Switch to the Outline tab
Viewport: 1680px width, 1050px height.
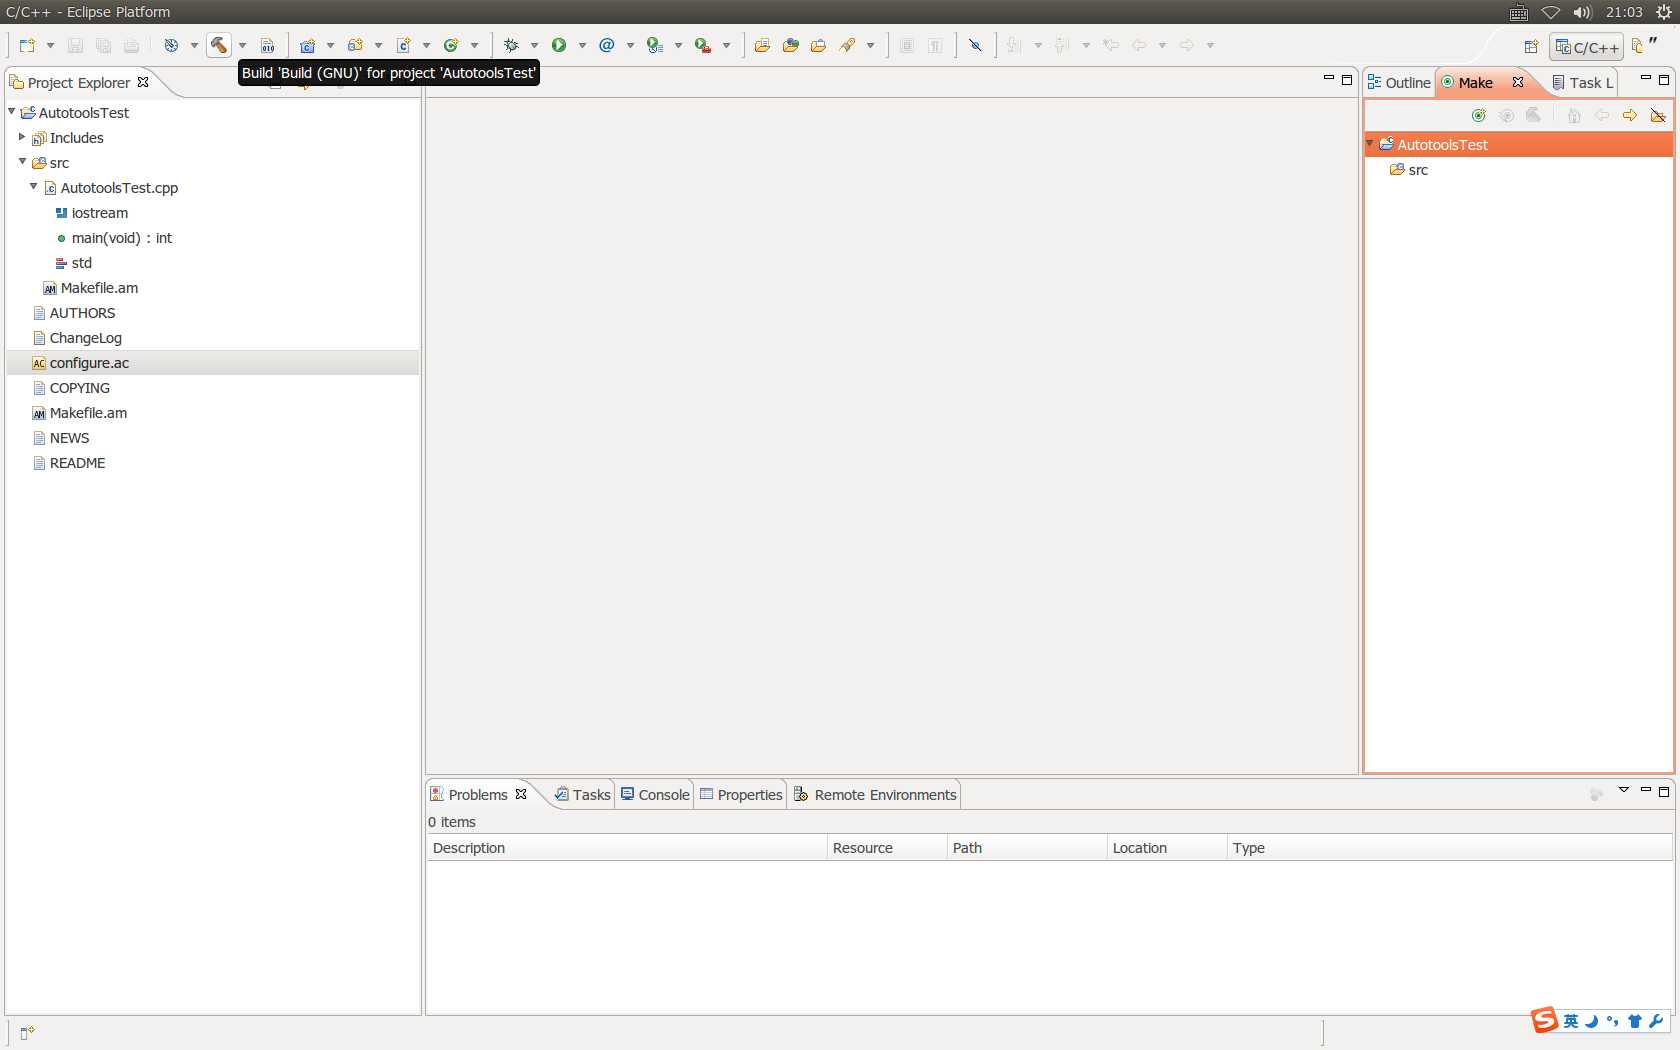click(x=1399, y=83)
